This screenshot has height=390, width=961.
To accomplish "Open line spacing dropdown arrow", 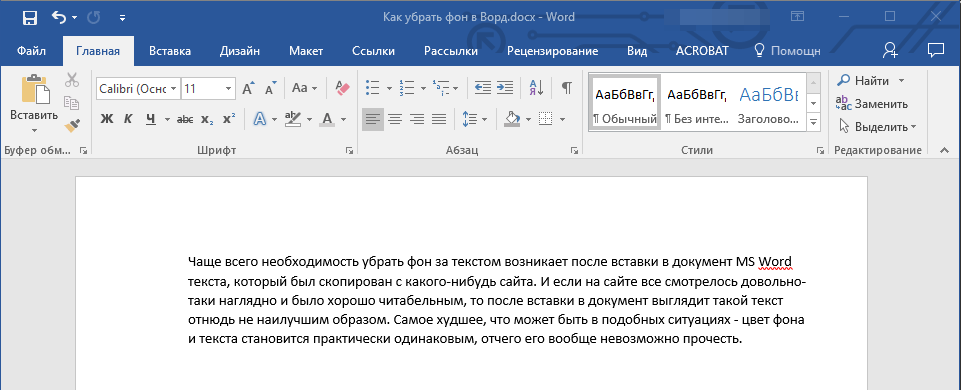I will [484, 119].
